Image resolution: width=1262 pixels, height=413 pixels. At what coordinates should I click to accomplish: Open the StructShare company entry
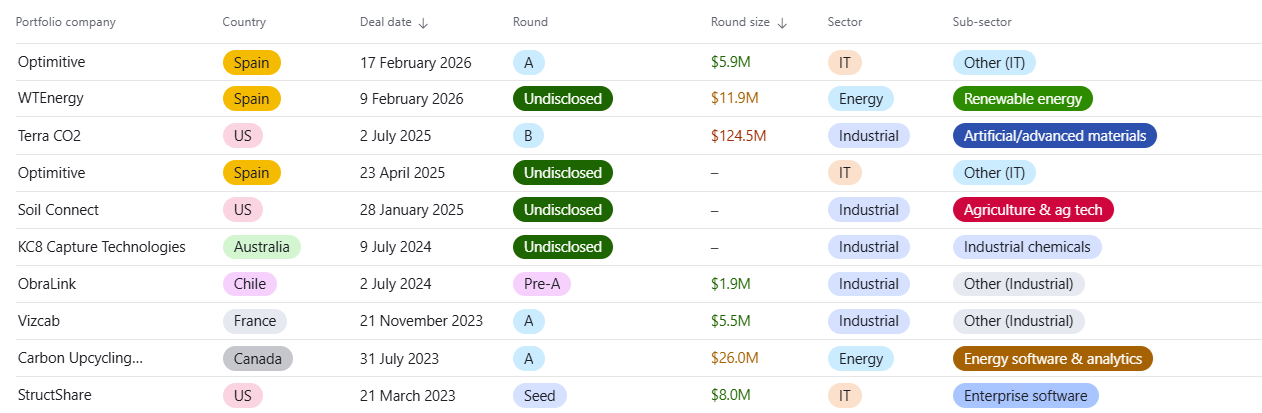54,395
